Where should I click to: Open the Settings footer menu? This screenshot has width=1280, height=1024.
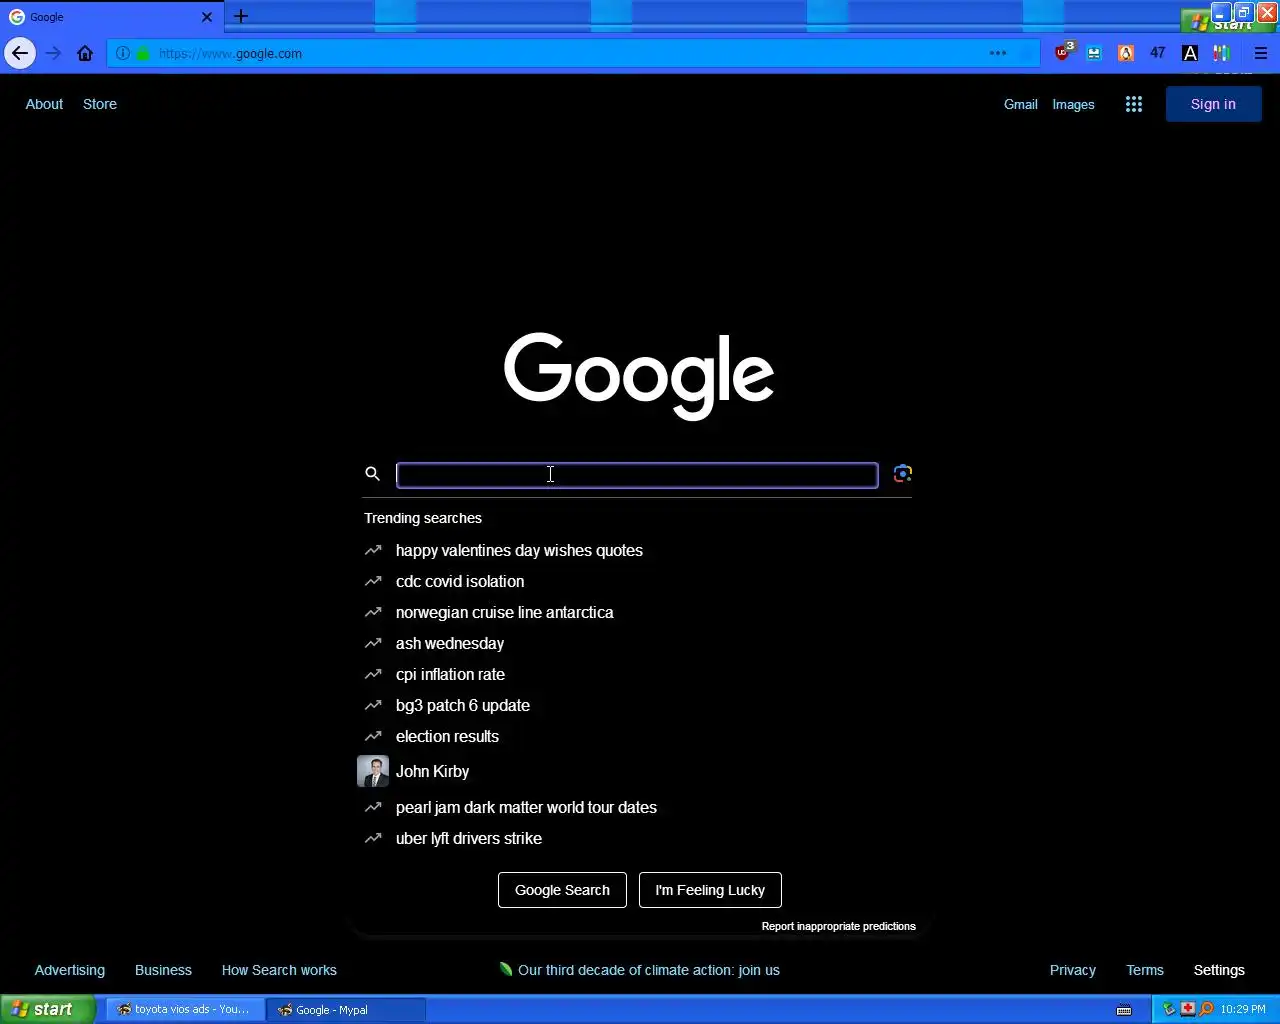coord(1219,970)
